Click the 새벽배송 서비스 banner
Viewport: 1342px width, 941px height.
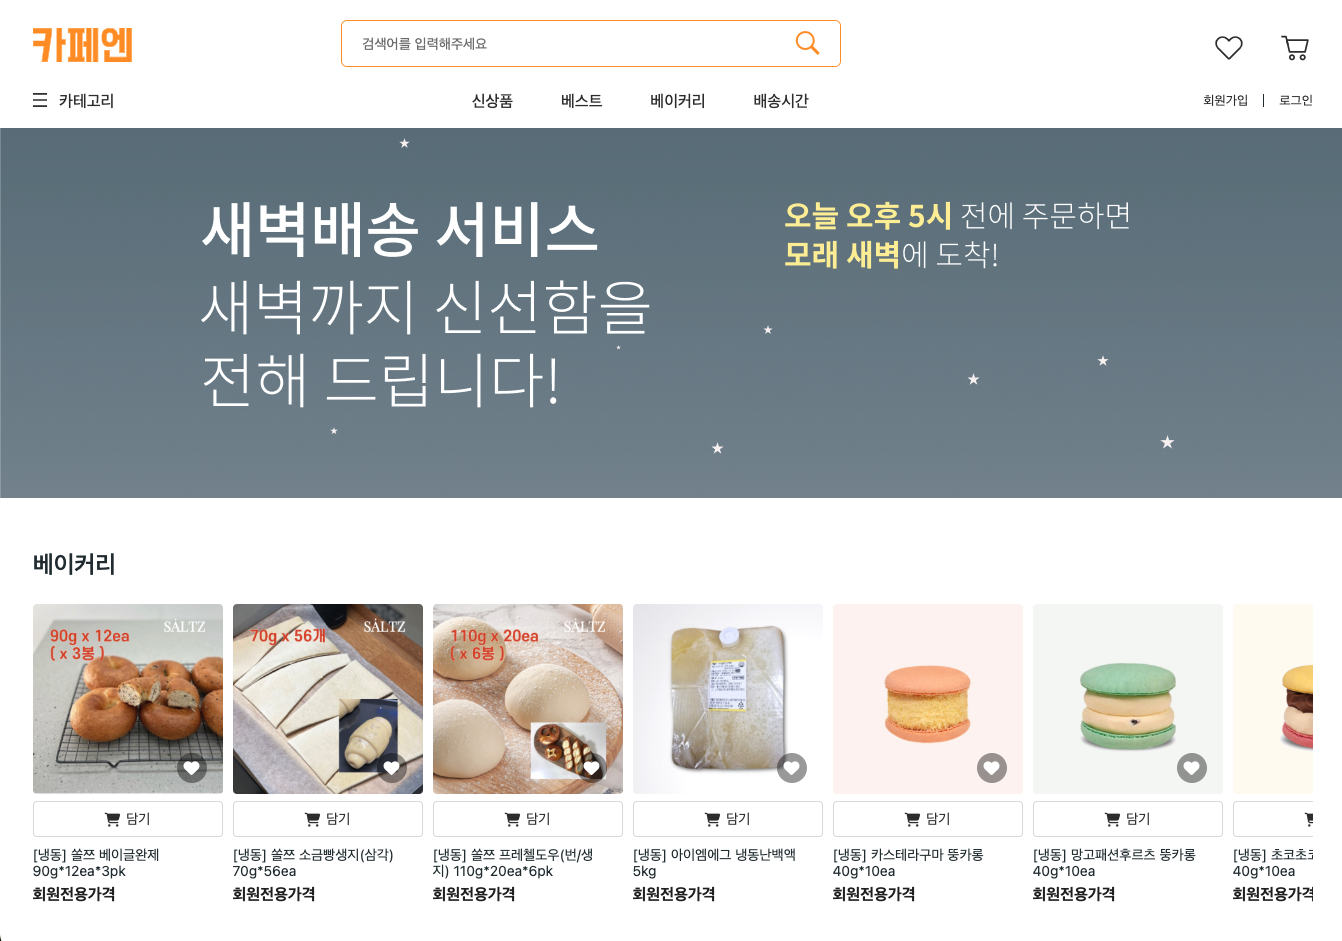click(x=671, y=313)
